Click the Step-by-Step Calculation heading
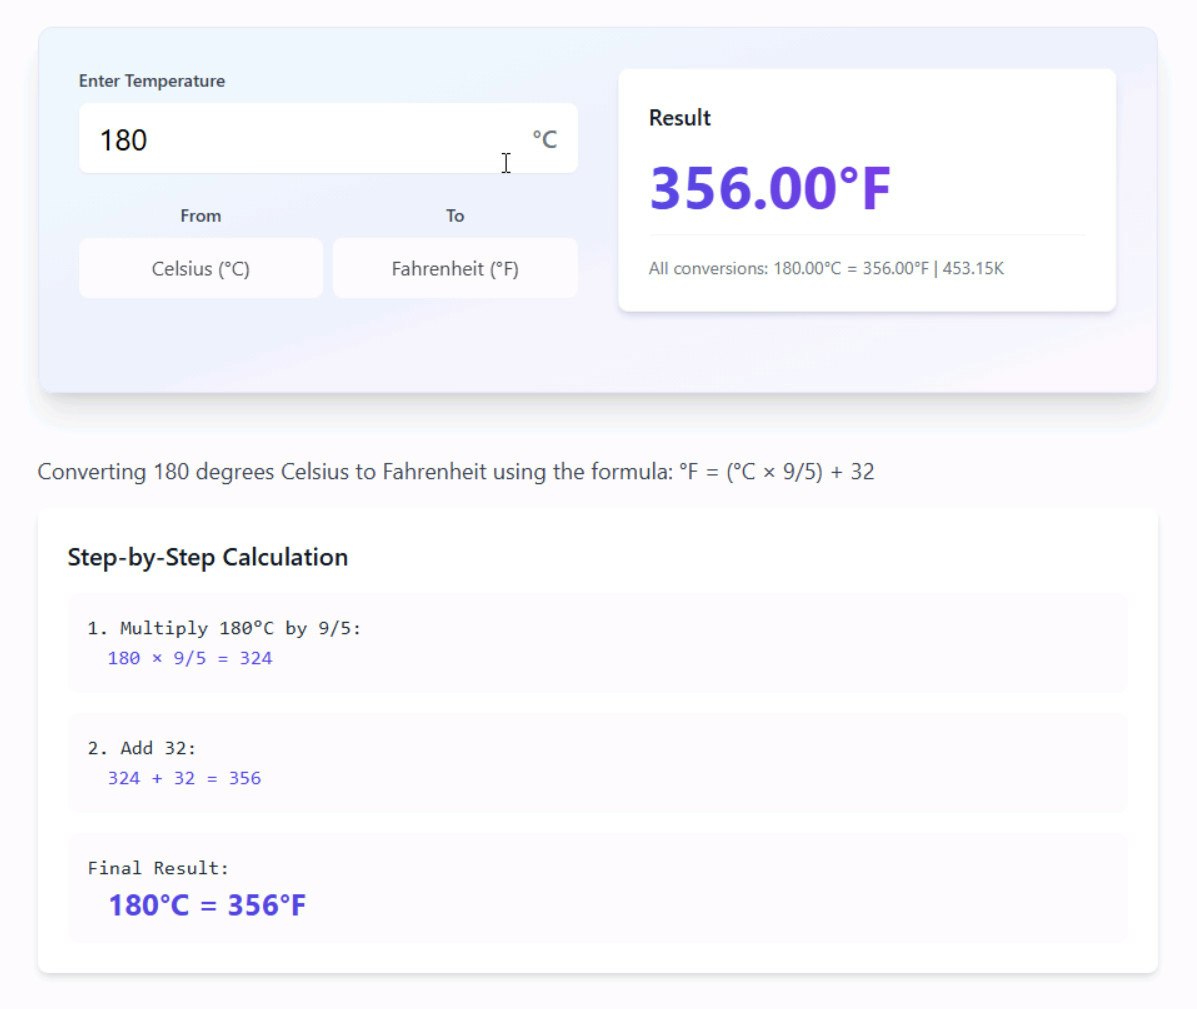Viewport: 1197px width, 1009px height. coord(207,557)
